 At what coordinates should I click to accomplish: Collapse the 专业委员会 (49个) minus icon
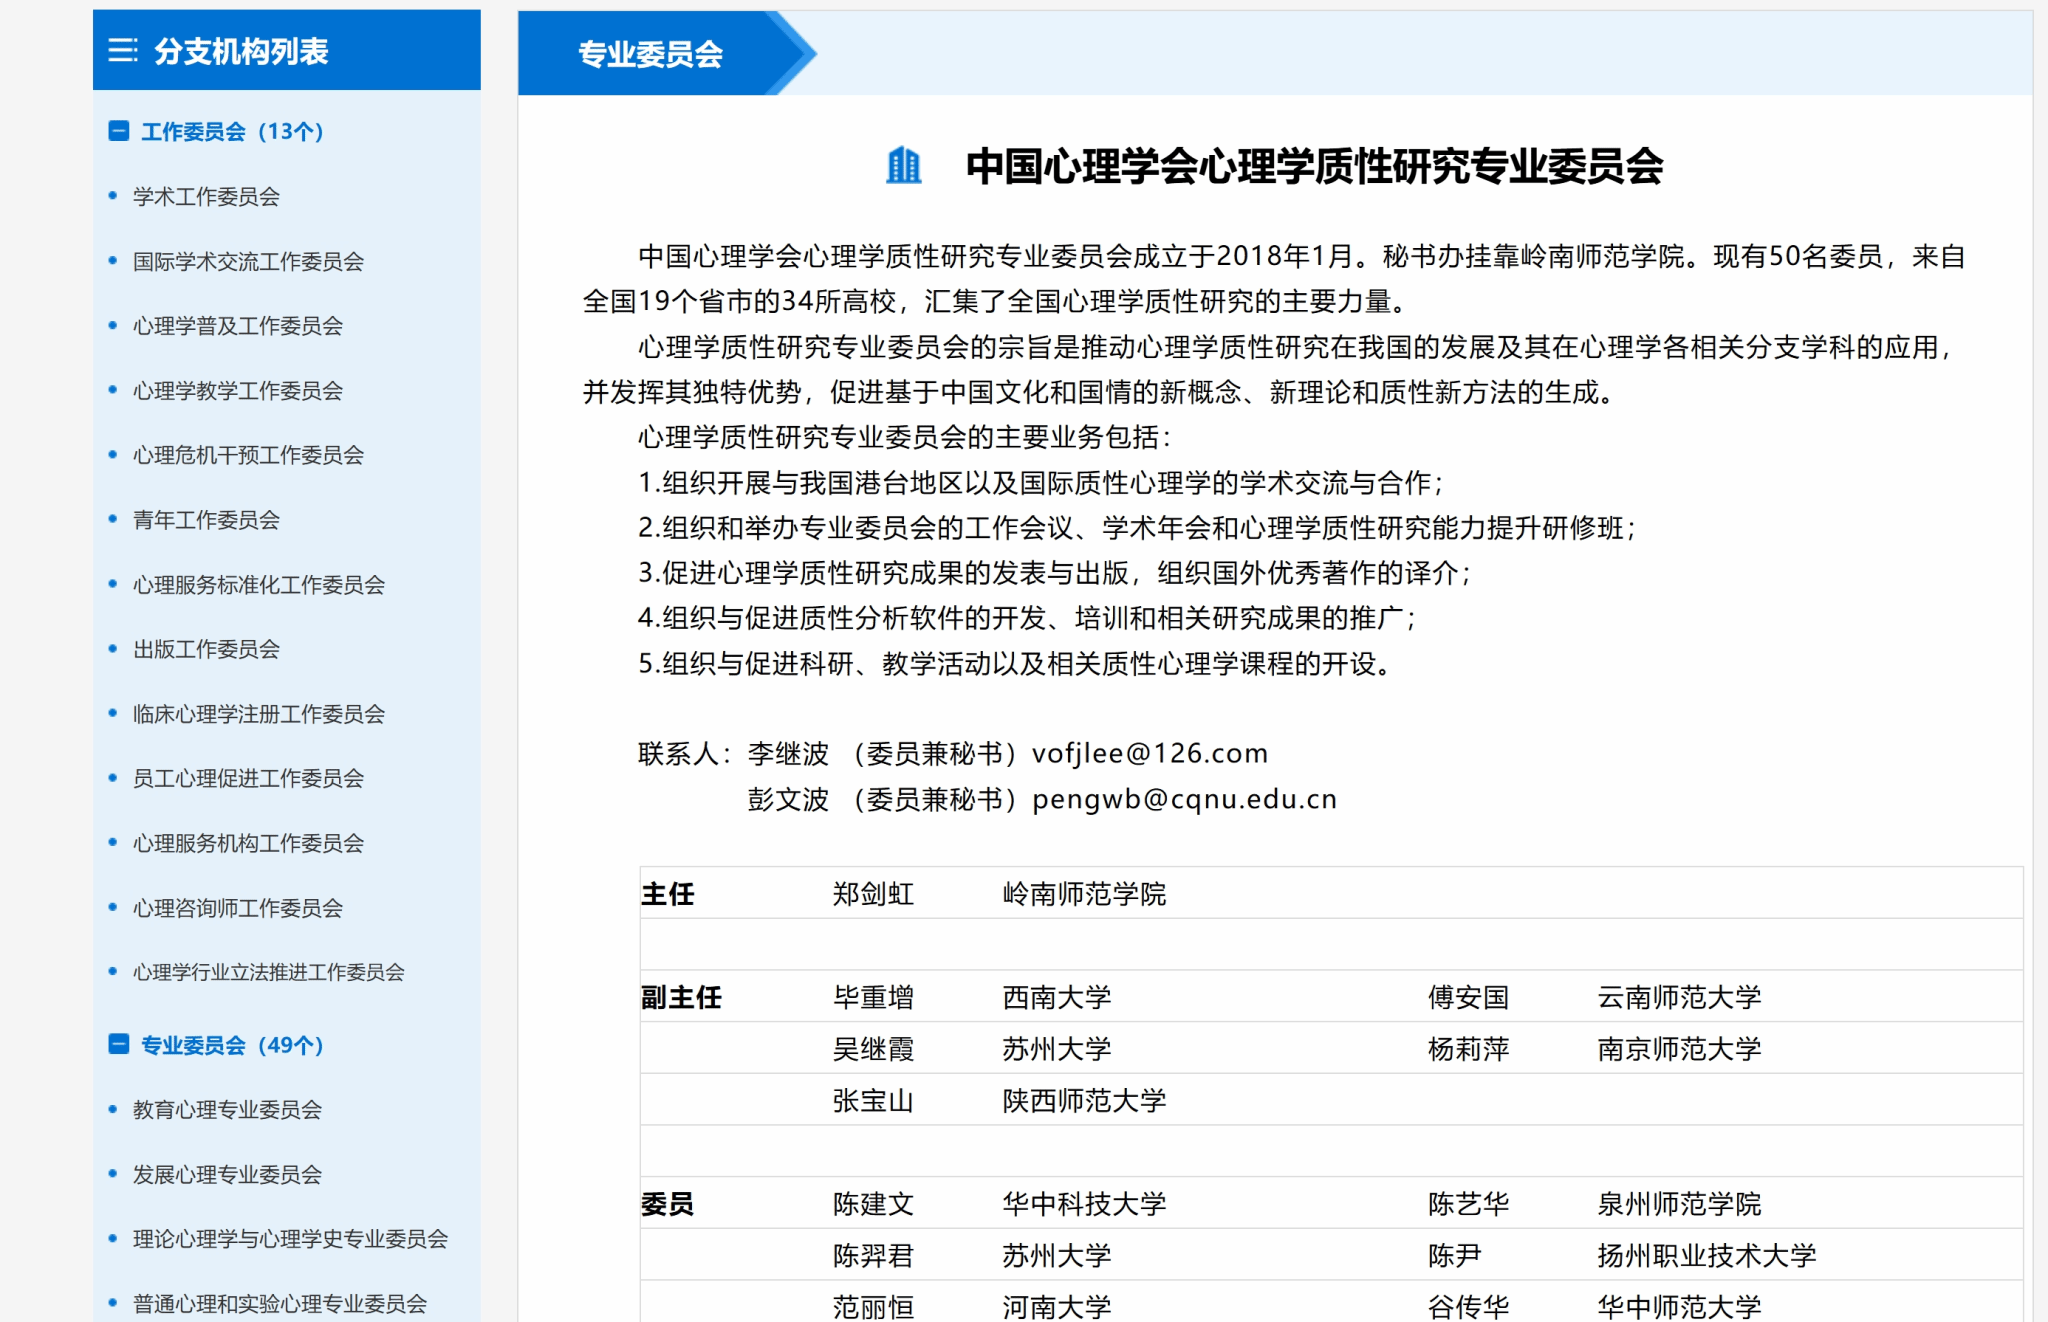coord(118,1045)
